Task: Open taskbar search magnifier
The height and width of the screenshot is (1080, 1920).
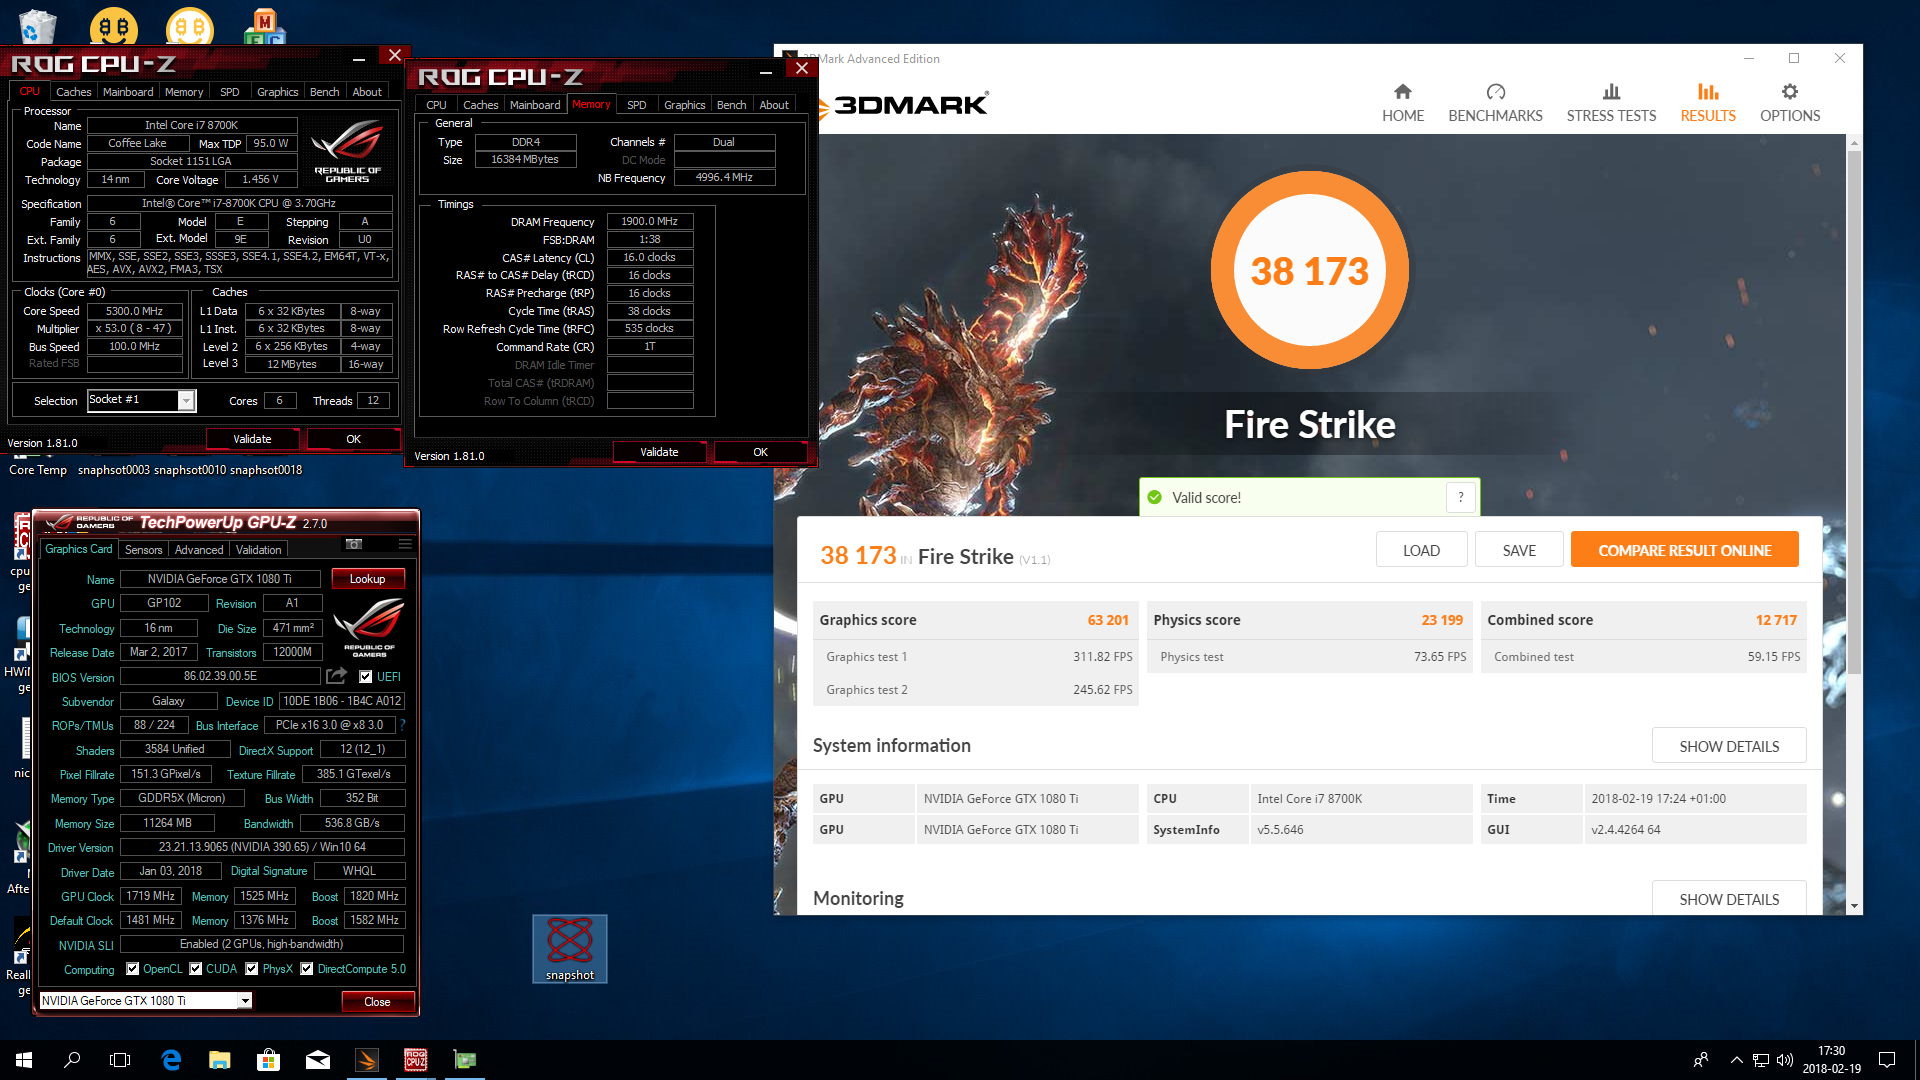Action: (x=72, y=1060)
